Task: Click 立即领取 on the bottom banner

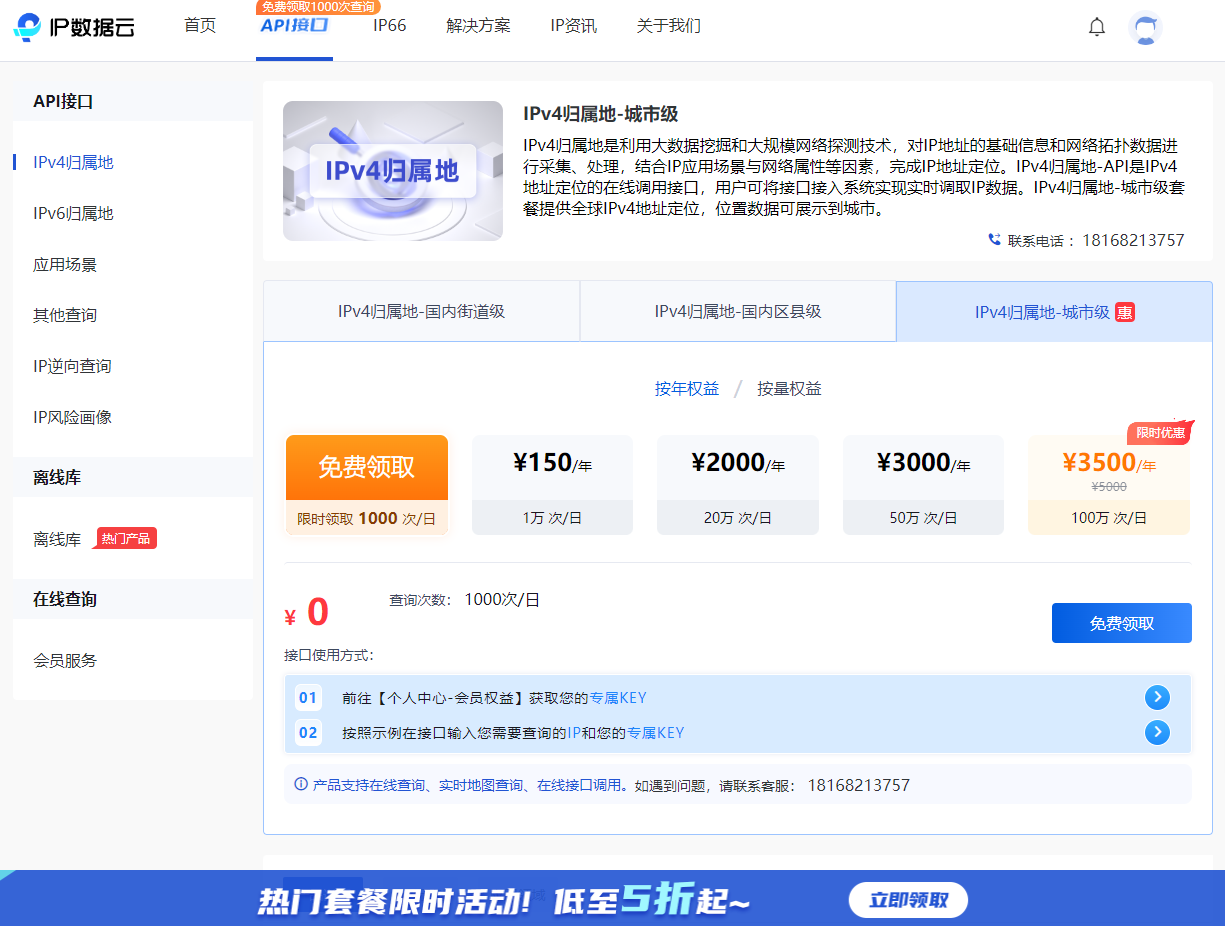Action: coord(908,900)
